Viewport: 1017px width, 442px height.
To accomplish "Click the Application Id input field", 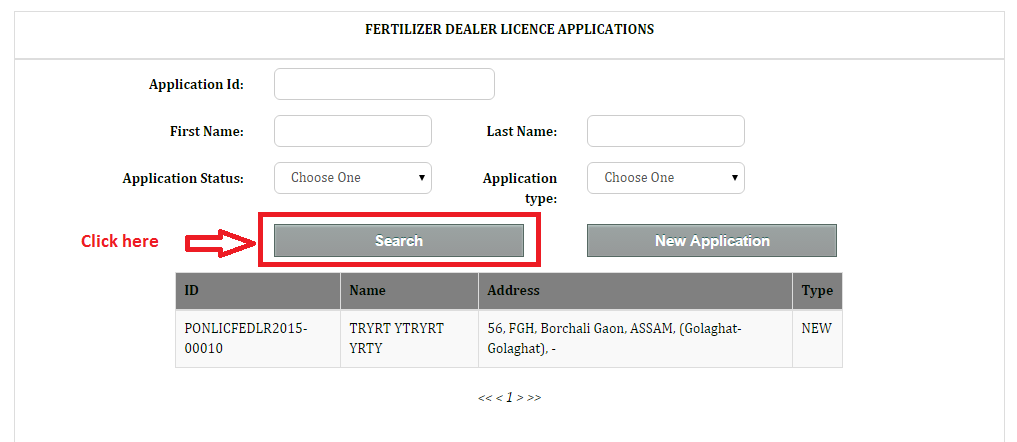I will pyautogui.click(x=384, y=84).
